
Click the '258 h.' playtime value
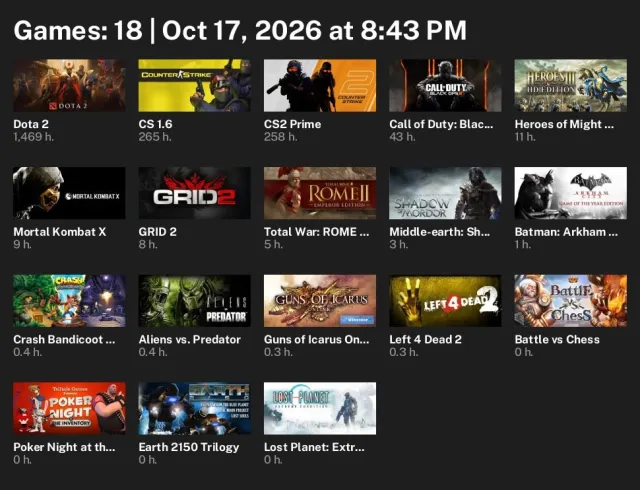280,137
